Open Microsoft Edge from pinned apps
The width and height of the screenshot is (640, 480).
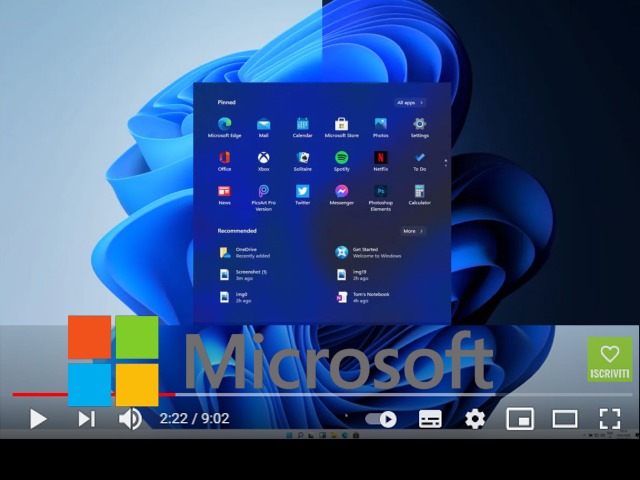[224, 127]
